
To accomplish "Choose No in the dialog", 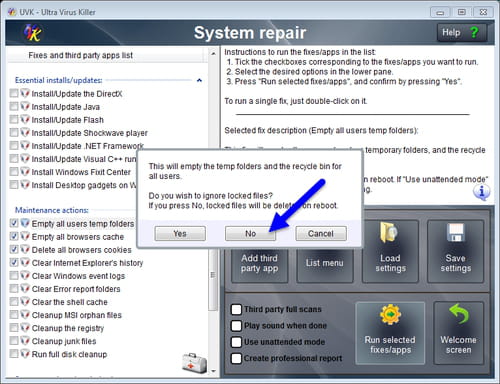I will click(x=250, y=234).
